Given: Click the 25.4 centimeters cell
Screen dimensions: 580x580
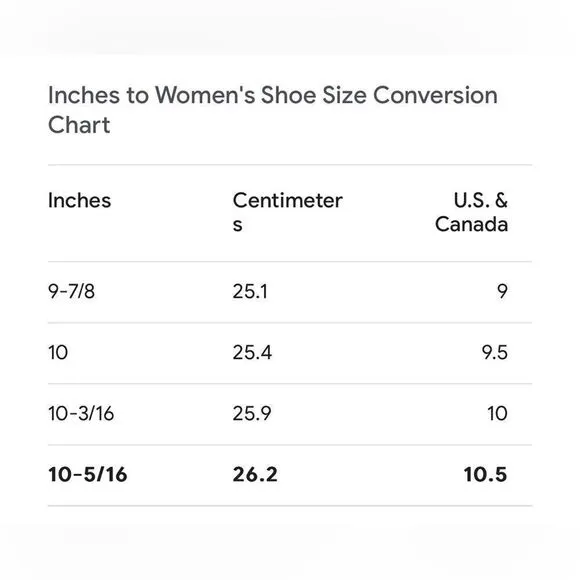Looking at the screenshot, I should pyautogui.click(x=252, y=353).
